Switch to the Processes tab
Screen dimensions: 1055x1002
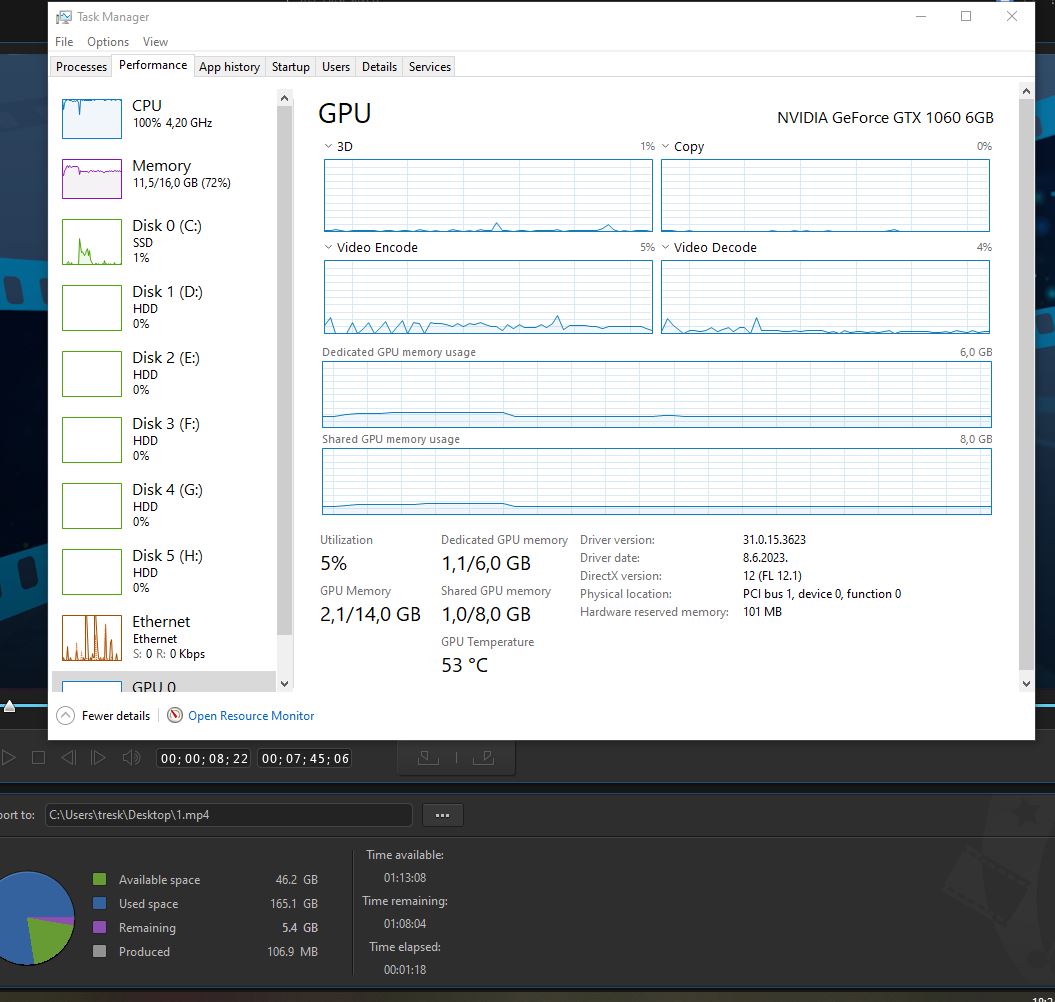pos(81,67)
